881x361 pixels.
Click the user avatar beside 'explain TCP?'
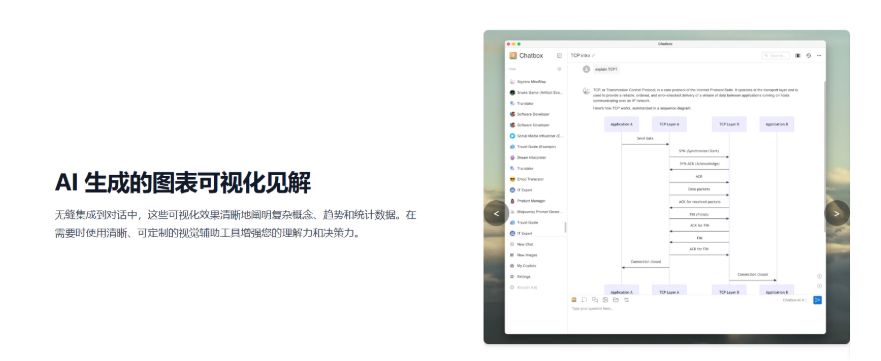[x=587, y=69]
